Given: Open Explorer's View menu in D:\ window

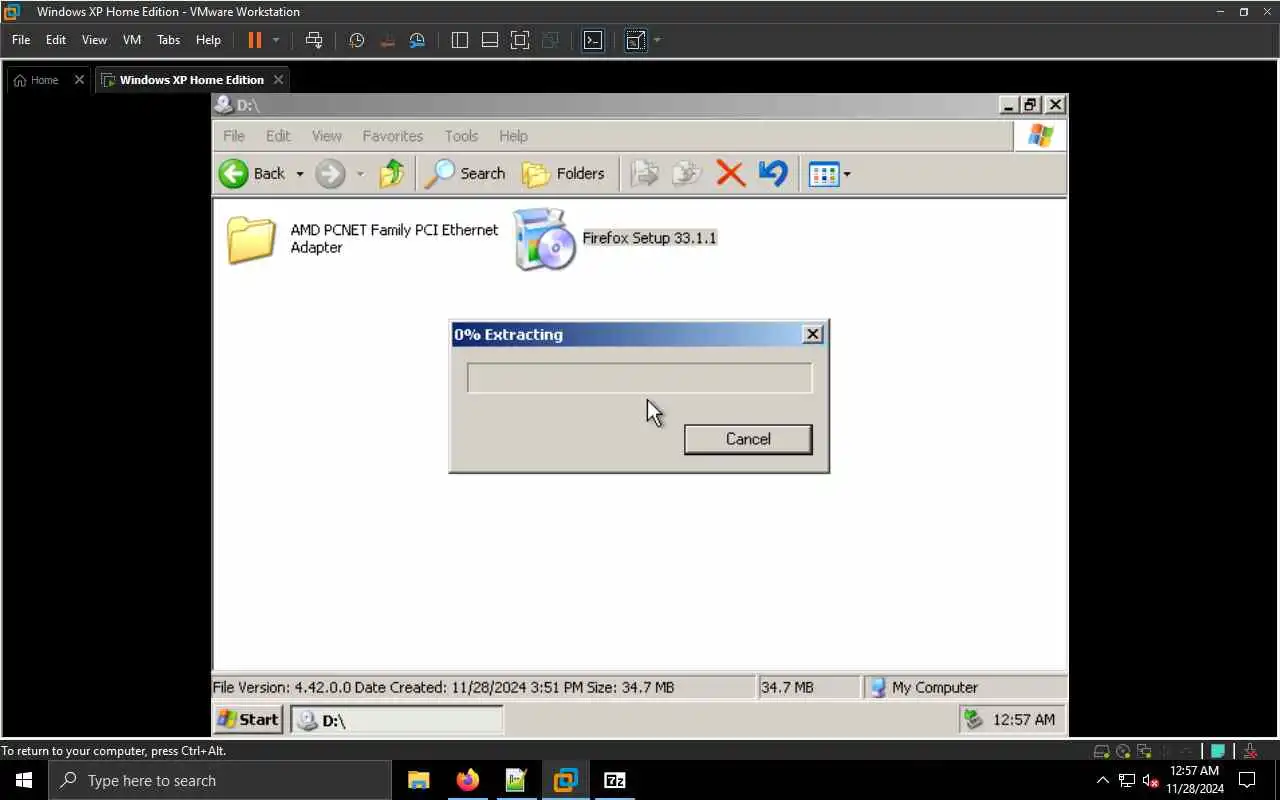Looking at the screenshot, I should coord(327,136).
